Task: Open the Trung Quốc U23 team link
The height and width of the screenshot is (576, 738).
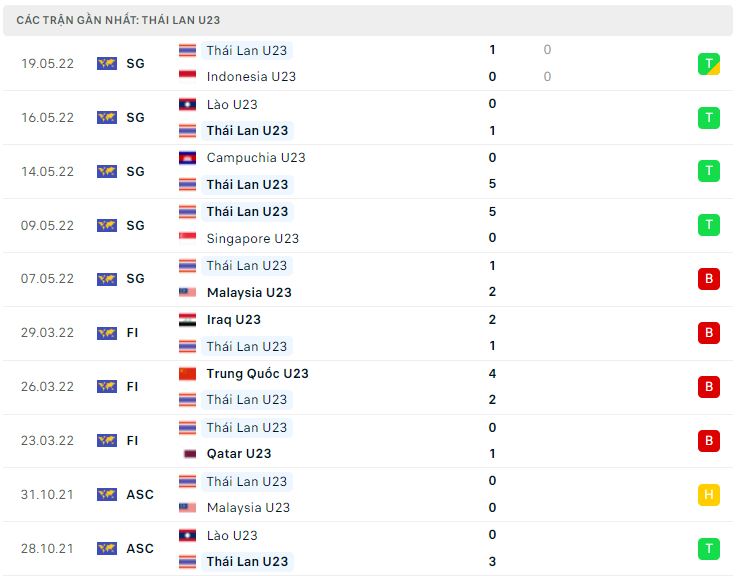Action: click(x=257, y=373)
